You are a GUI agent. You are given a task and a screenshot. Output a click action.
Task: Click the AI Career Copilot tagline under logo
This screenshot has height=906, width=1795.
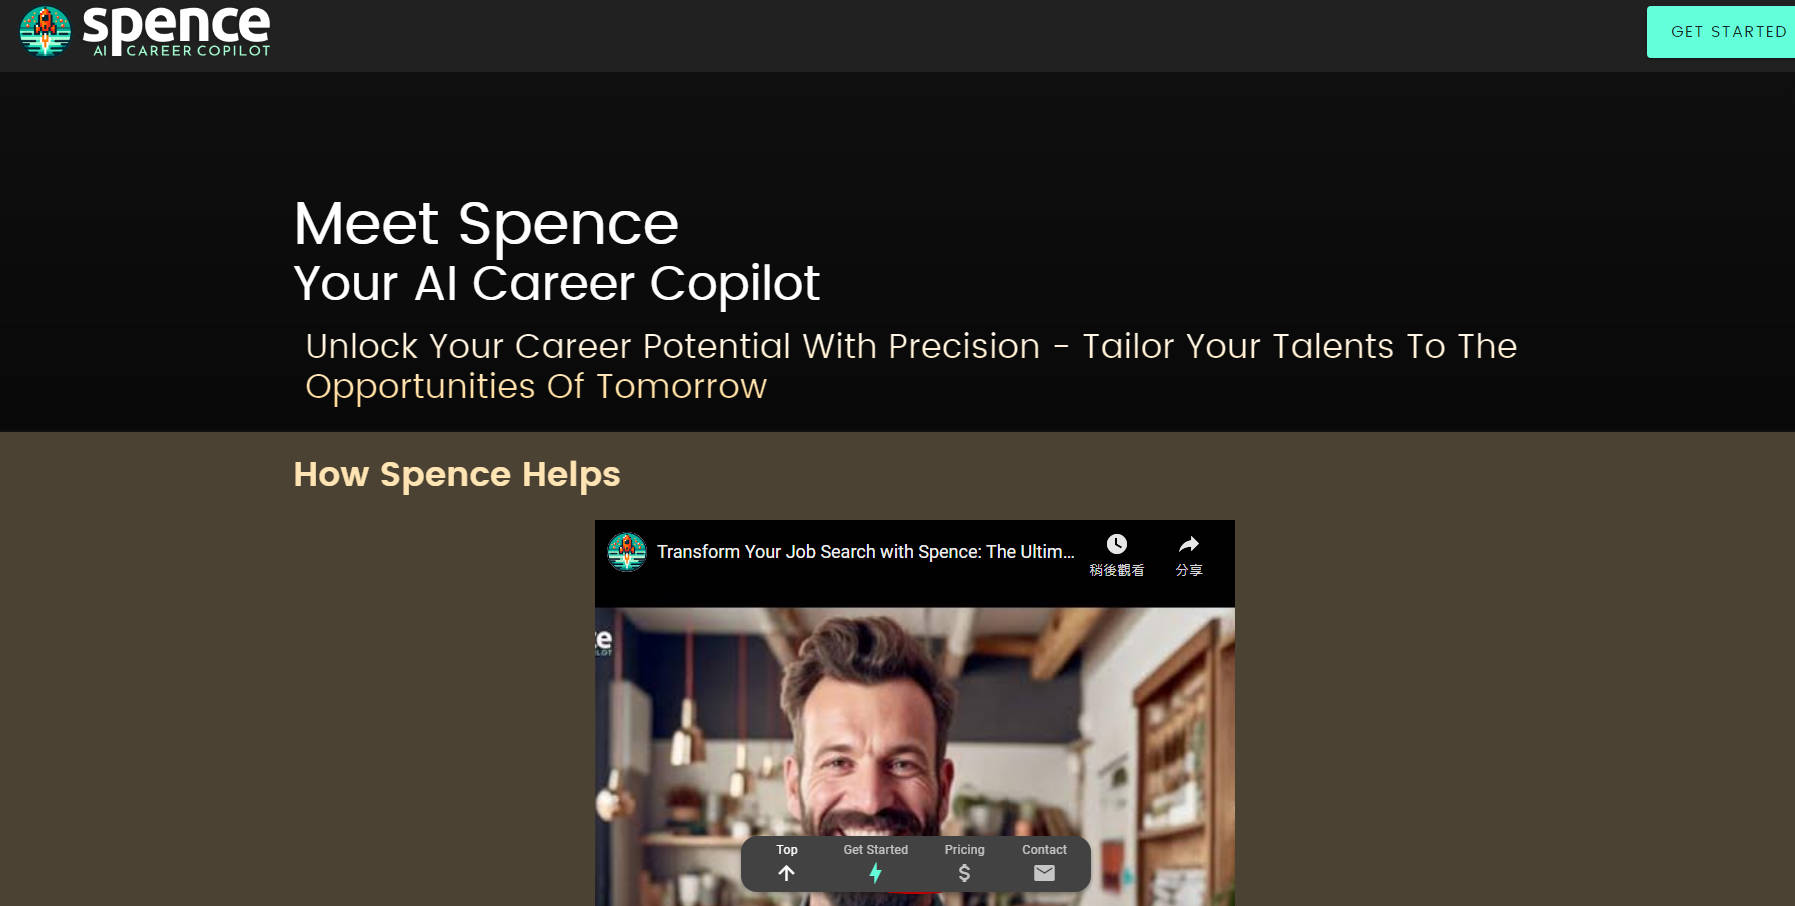click(180, 50)
